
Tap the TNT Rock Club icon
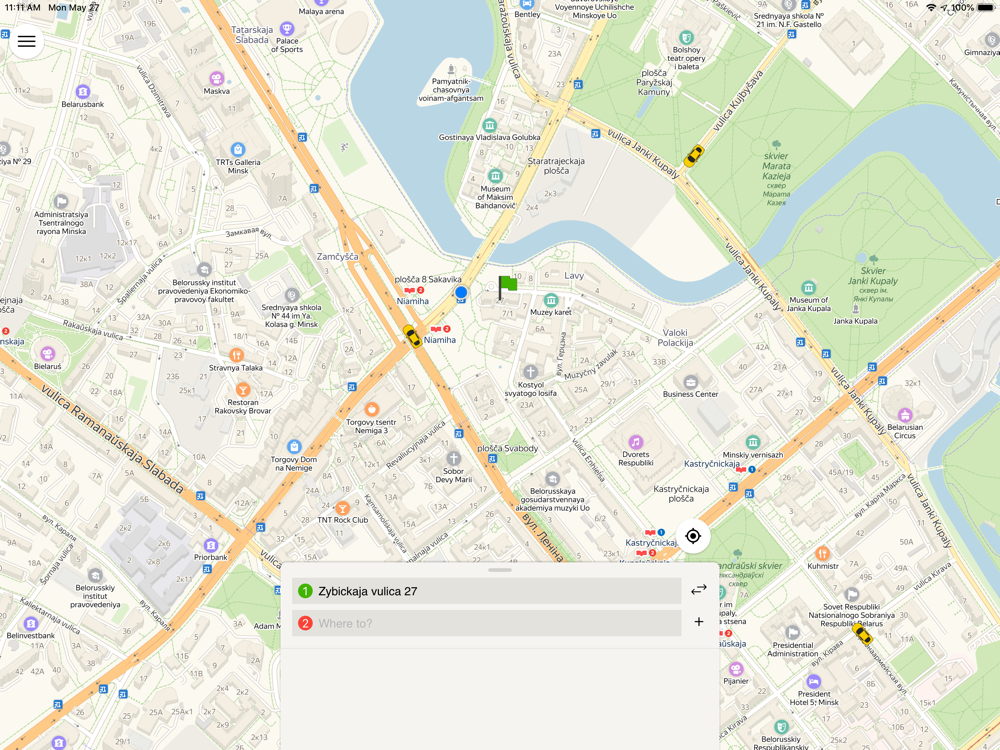[x=342, y=508]
